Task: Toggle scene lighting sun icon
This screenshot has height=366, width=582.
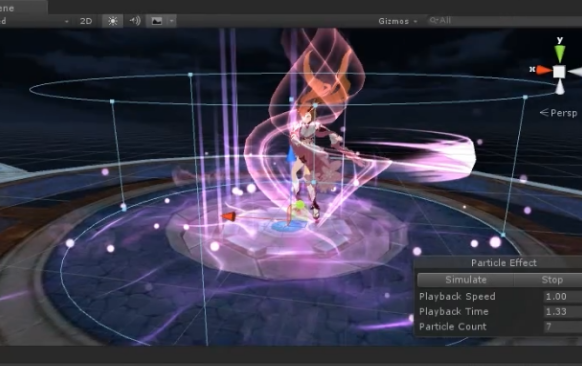Action: coord(112,21)
